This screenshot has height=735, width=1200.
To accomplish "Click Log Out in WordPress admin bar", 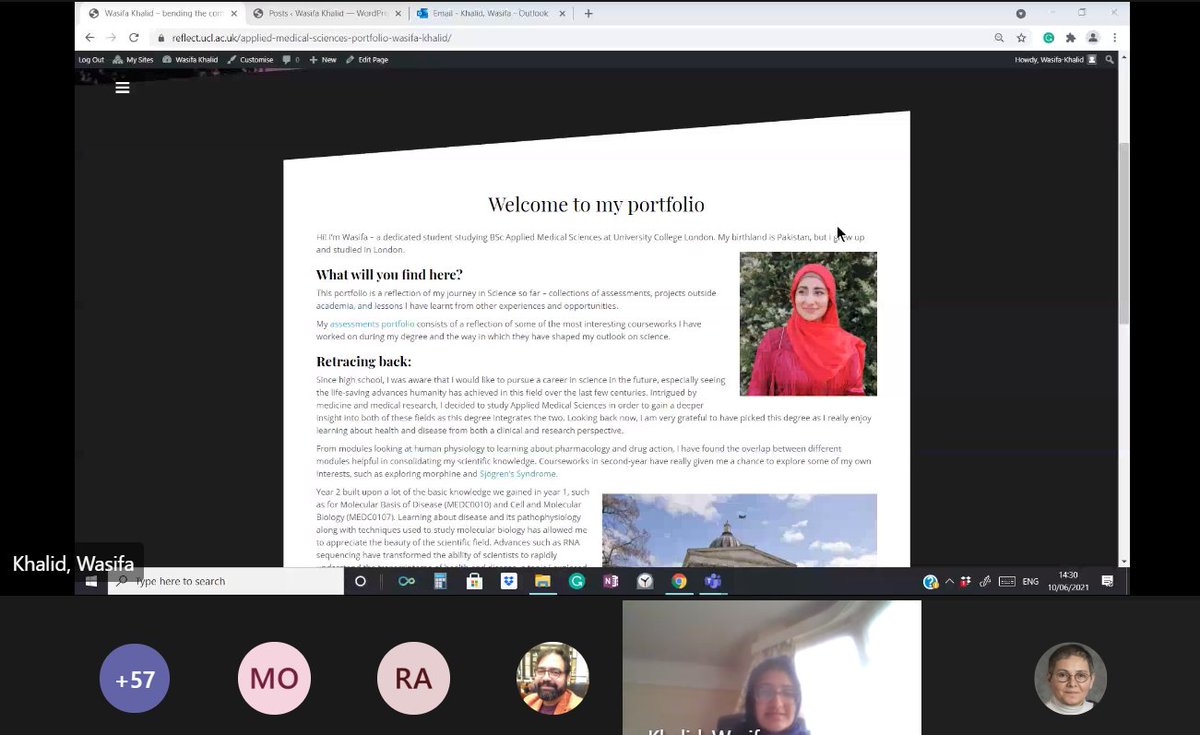I will [91, 60].
